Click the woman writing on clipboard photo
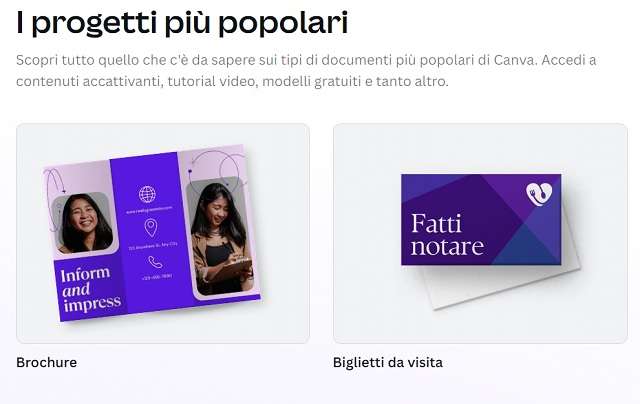This screenshot has width=640, height=404. pyautogui.click(x=221, y=237)
